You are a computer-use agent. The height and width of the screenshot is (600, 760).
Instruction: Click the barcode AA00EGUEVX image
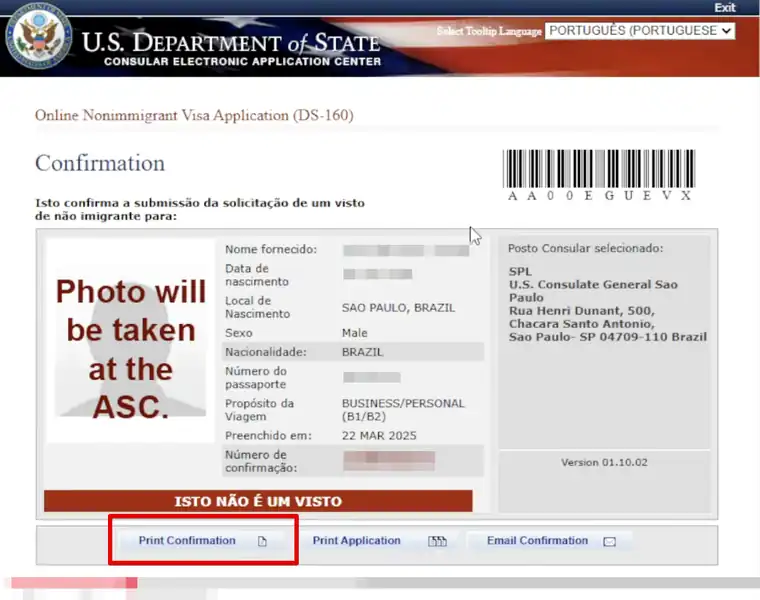pyautogui.click(x=599, y=174)
